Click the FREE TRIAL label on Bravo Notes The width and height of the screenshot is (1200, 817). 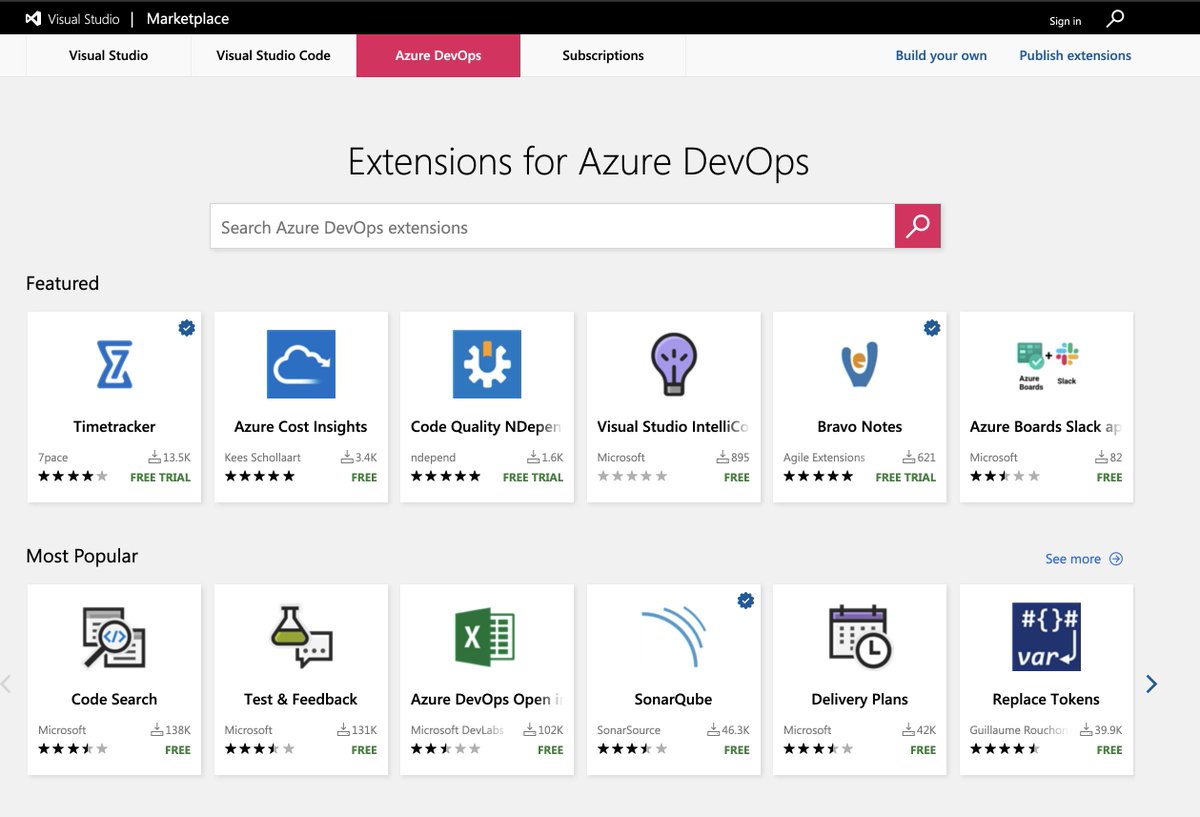click(x=906, y=478)
